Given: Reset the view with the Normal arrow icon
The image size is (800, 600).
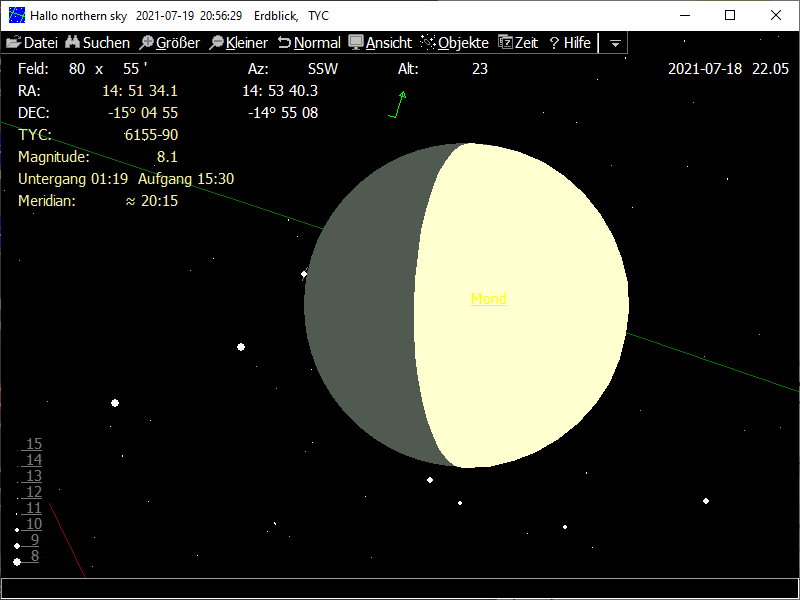Looking at the screenshot, I should (284, 43).
